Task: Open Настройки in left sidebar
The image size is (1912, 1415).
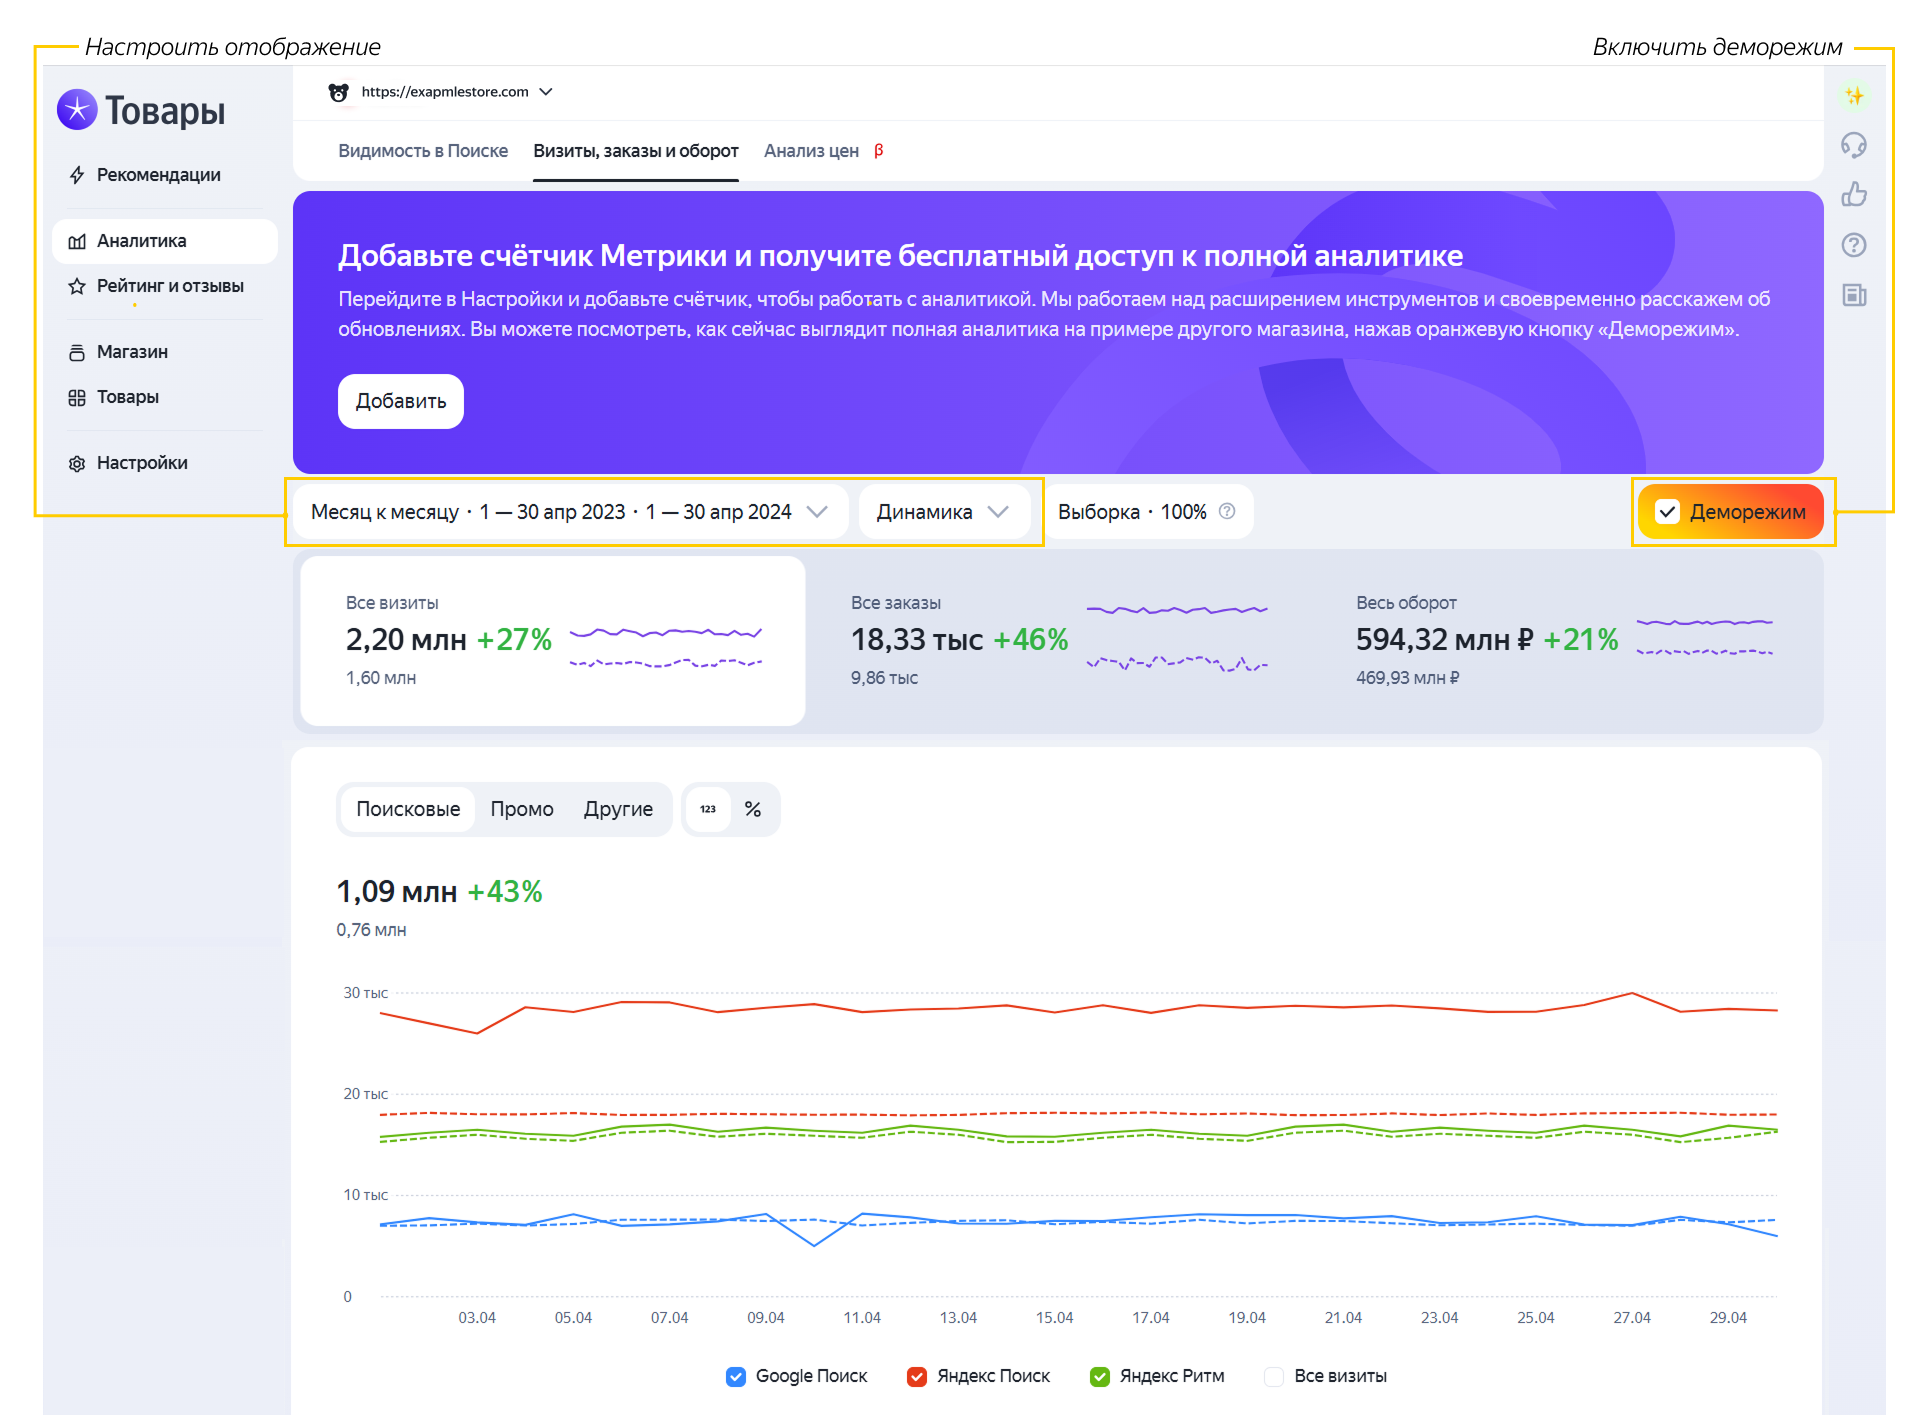Action: tap(142, 463)
